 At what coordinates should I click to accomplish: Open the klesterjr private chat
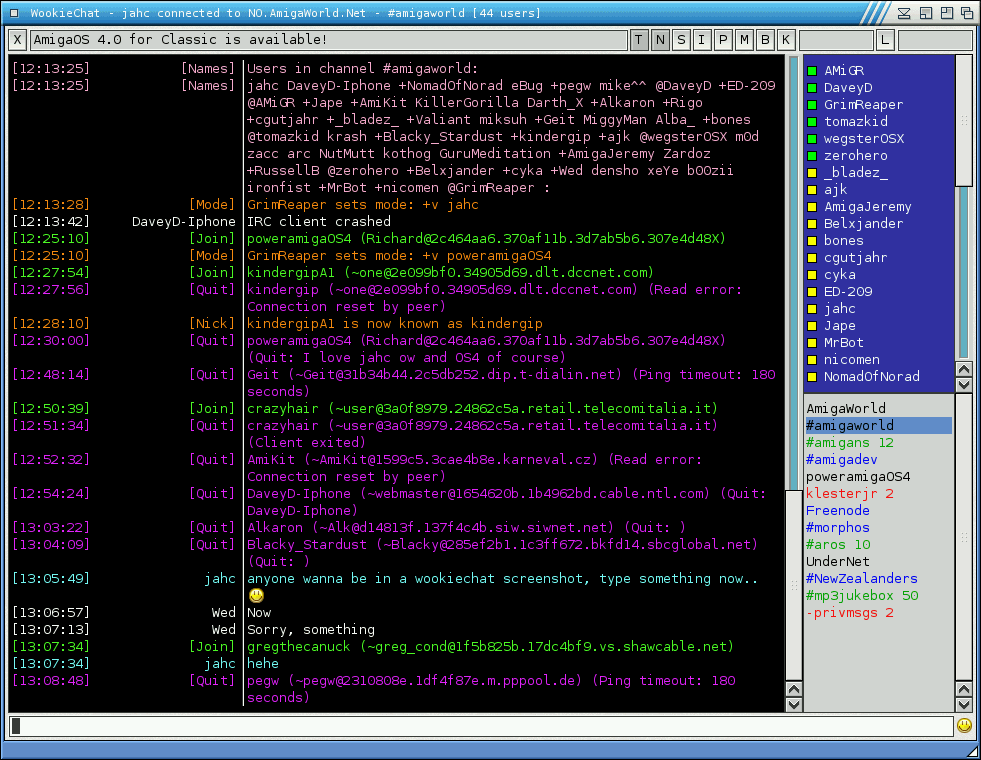point(850,493)
